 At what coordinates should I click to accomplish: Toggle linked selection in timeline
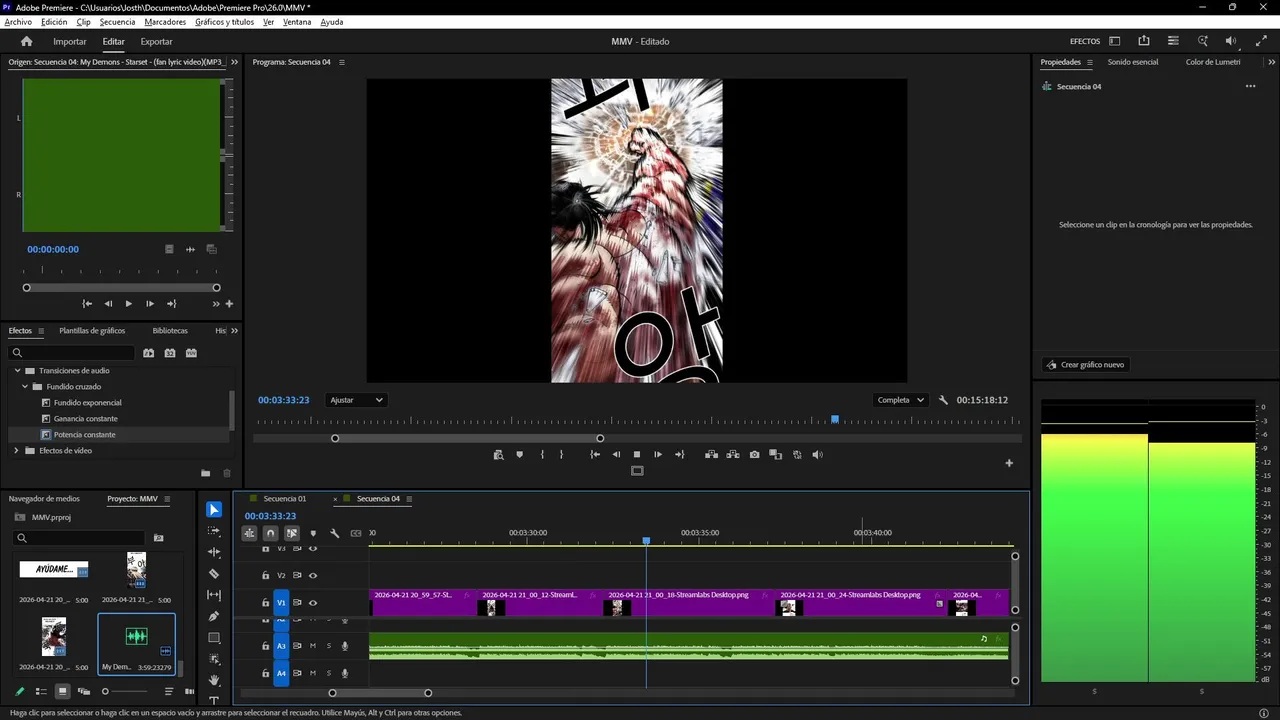click(x=292, y=533)
